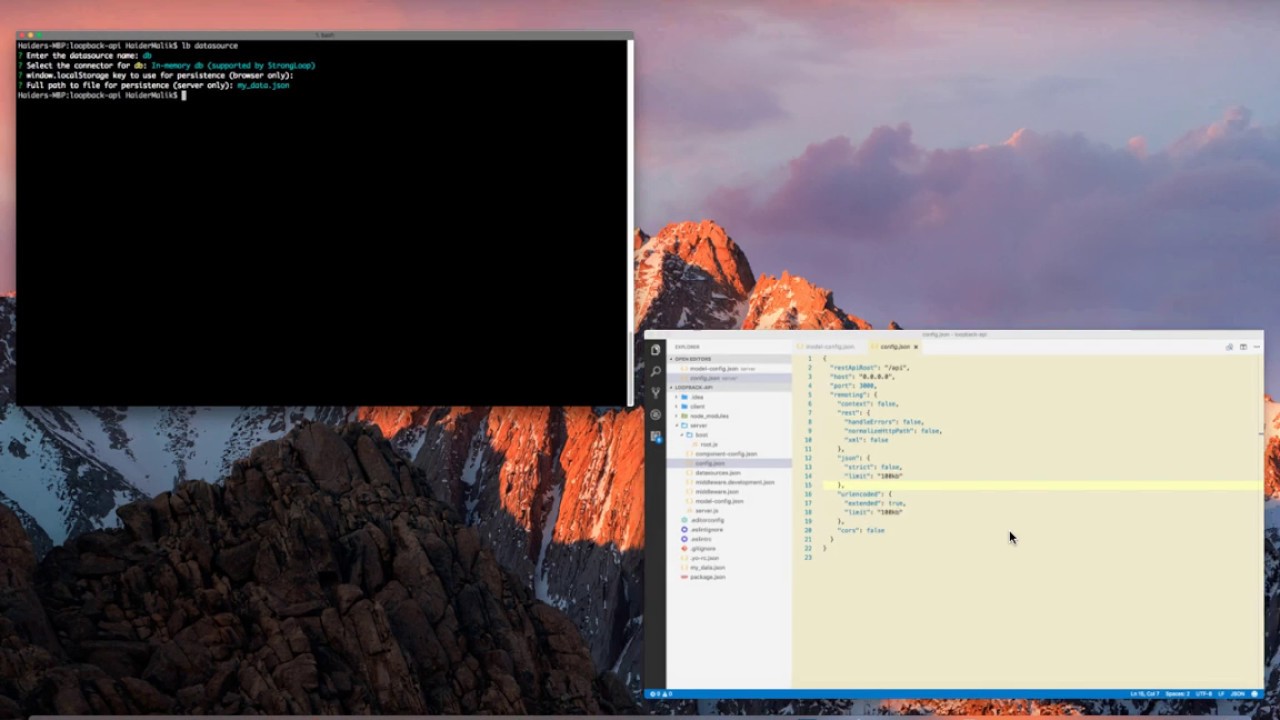The width and height of the screenshot is (1280, 720).
Task: Click the feedback smiley in status bar
Action: tap(1254, 693)
